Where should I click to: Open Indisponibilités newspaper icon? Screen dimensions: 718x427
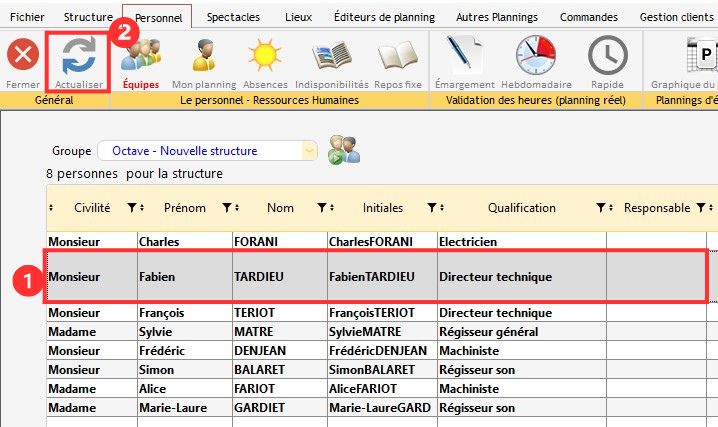click(332, 56)
